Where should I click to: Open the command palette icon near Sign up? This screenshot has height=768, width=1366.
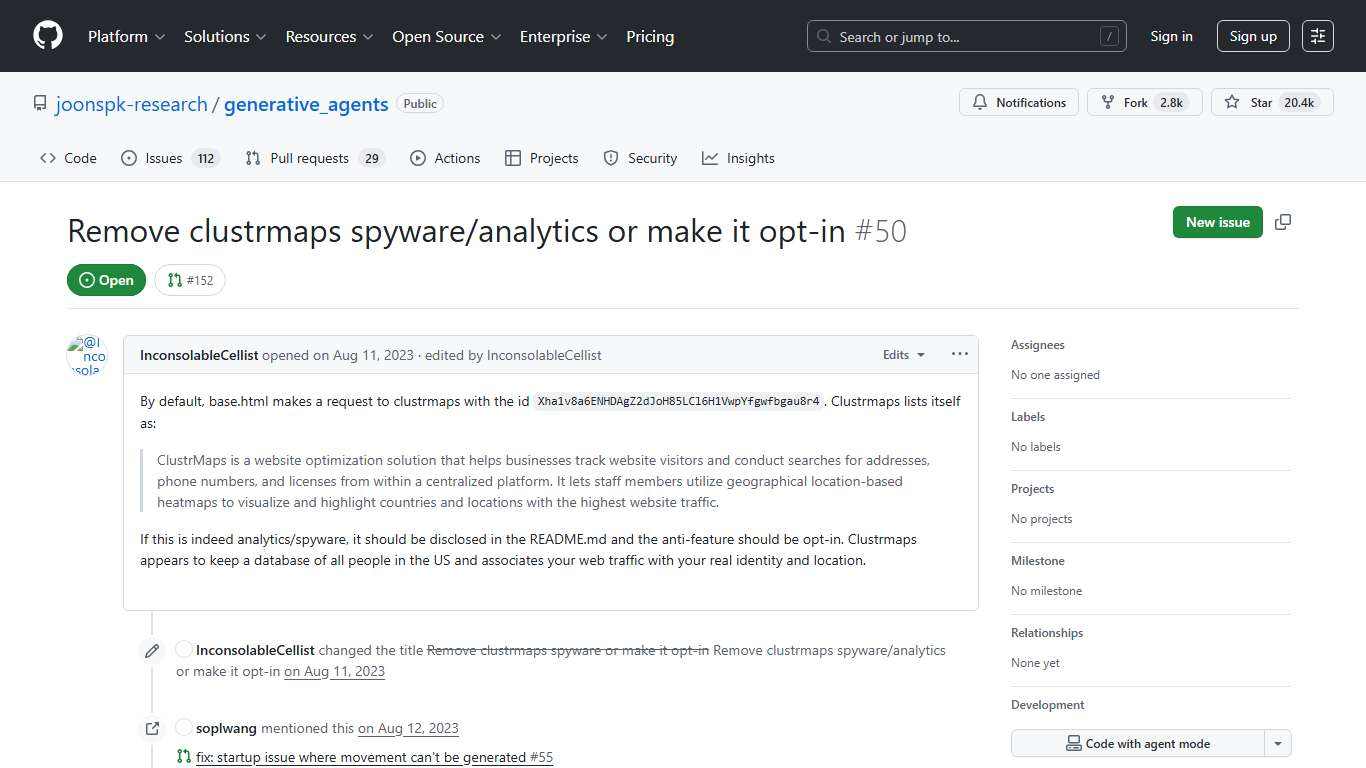pyautogui.click(x=1317, y=35)
